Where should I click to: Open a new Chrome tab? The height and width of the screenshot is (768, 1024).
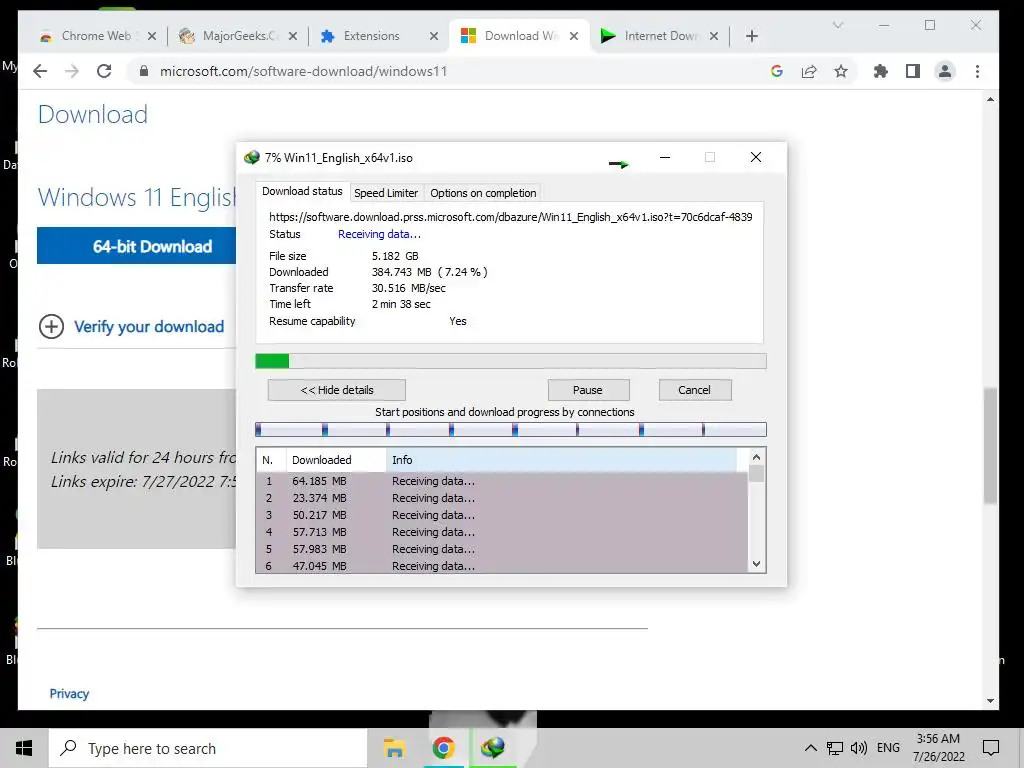(x=752, y=36)
